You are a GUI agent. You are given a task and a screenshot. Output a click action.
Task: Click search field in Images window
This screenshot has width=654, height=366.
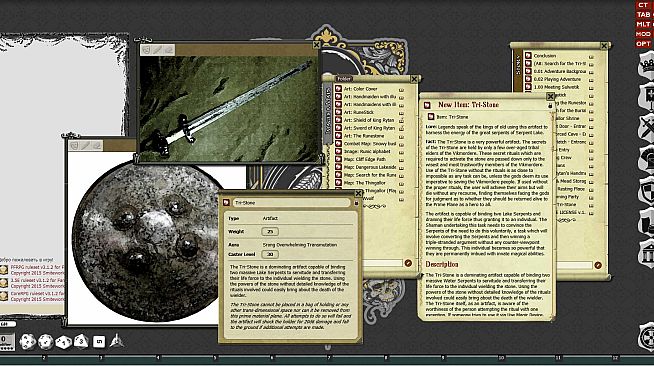(382, 263)
